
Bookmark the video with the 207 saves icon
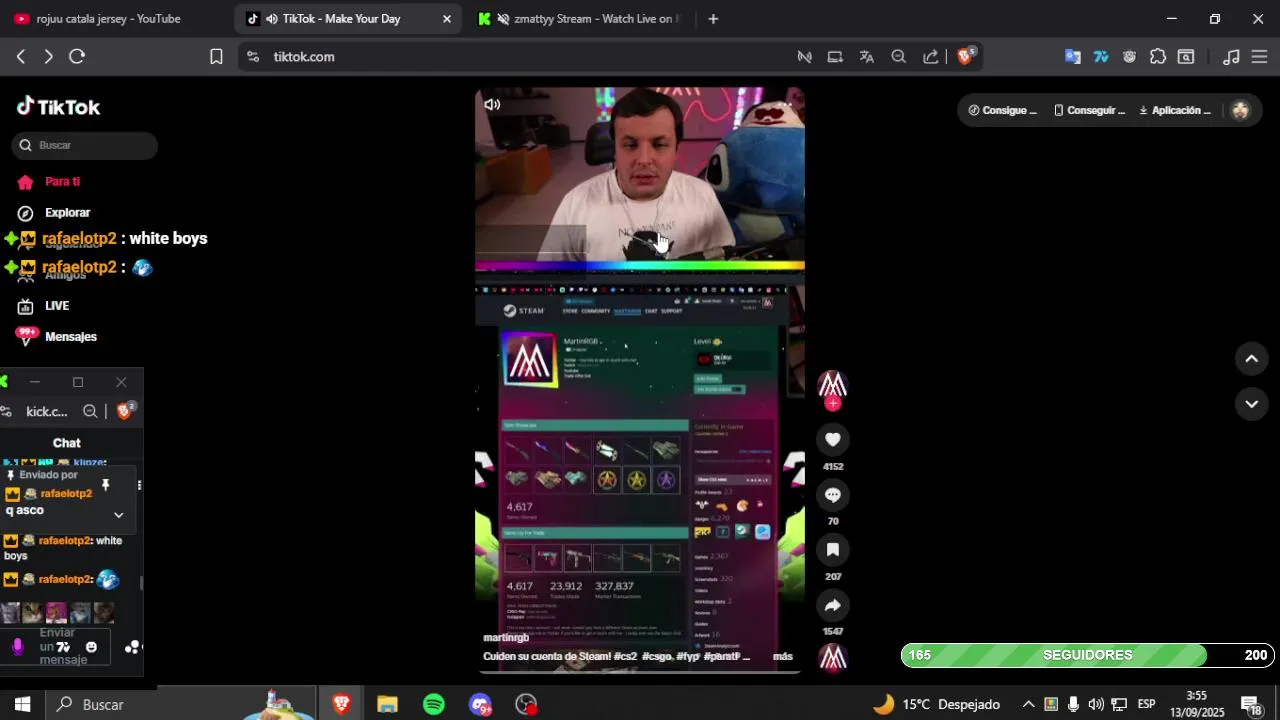click(832, 550)
